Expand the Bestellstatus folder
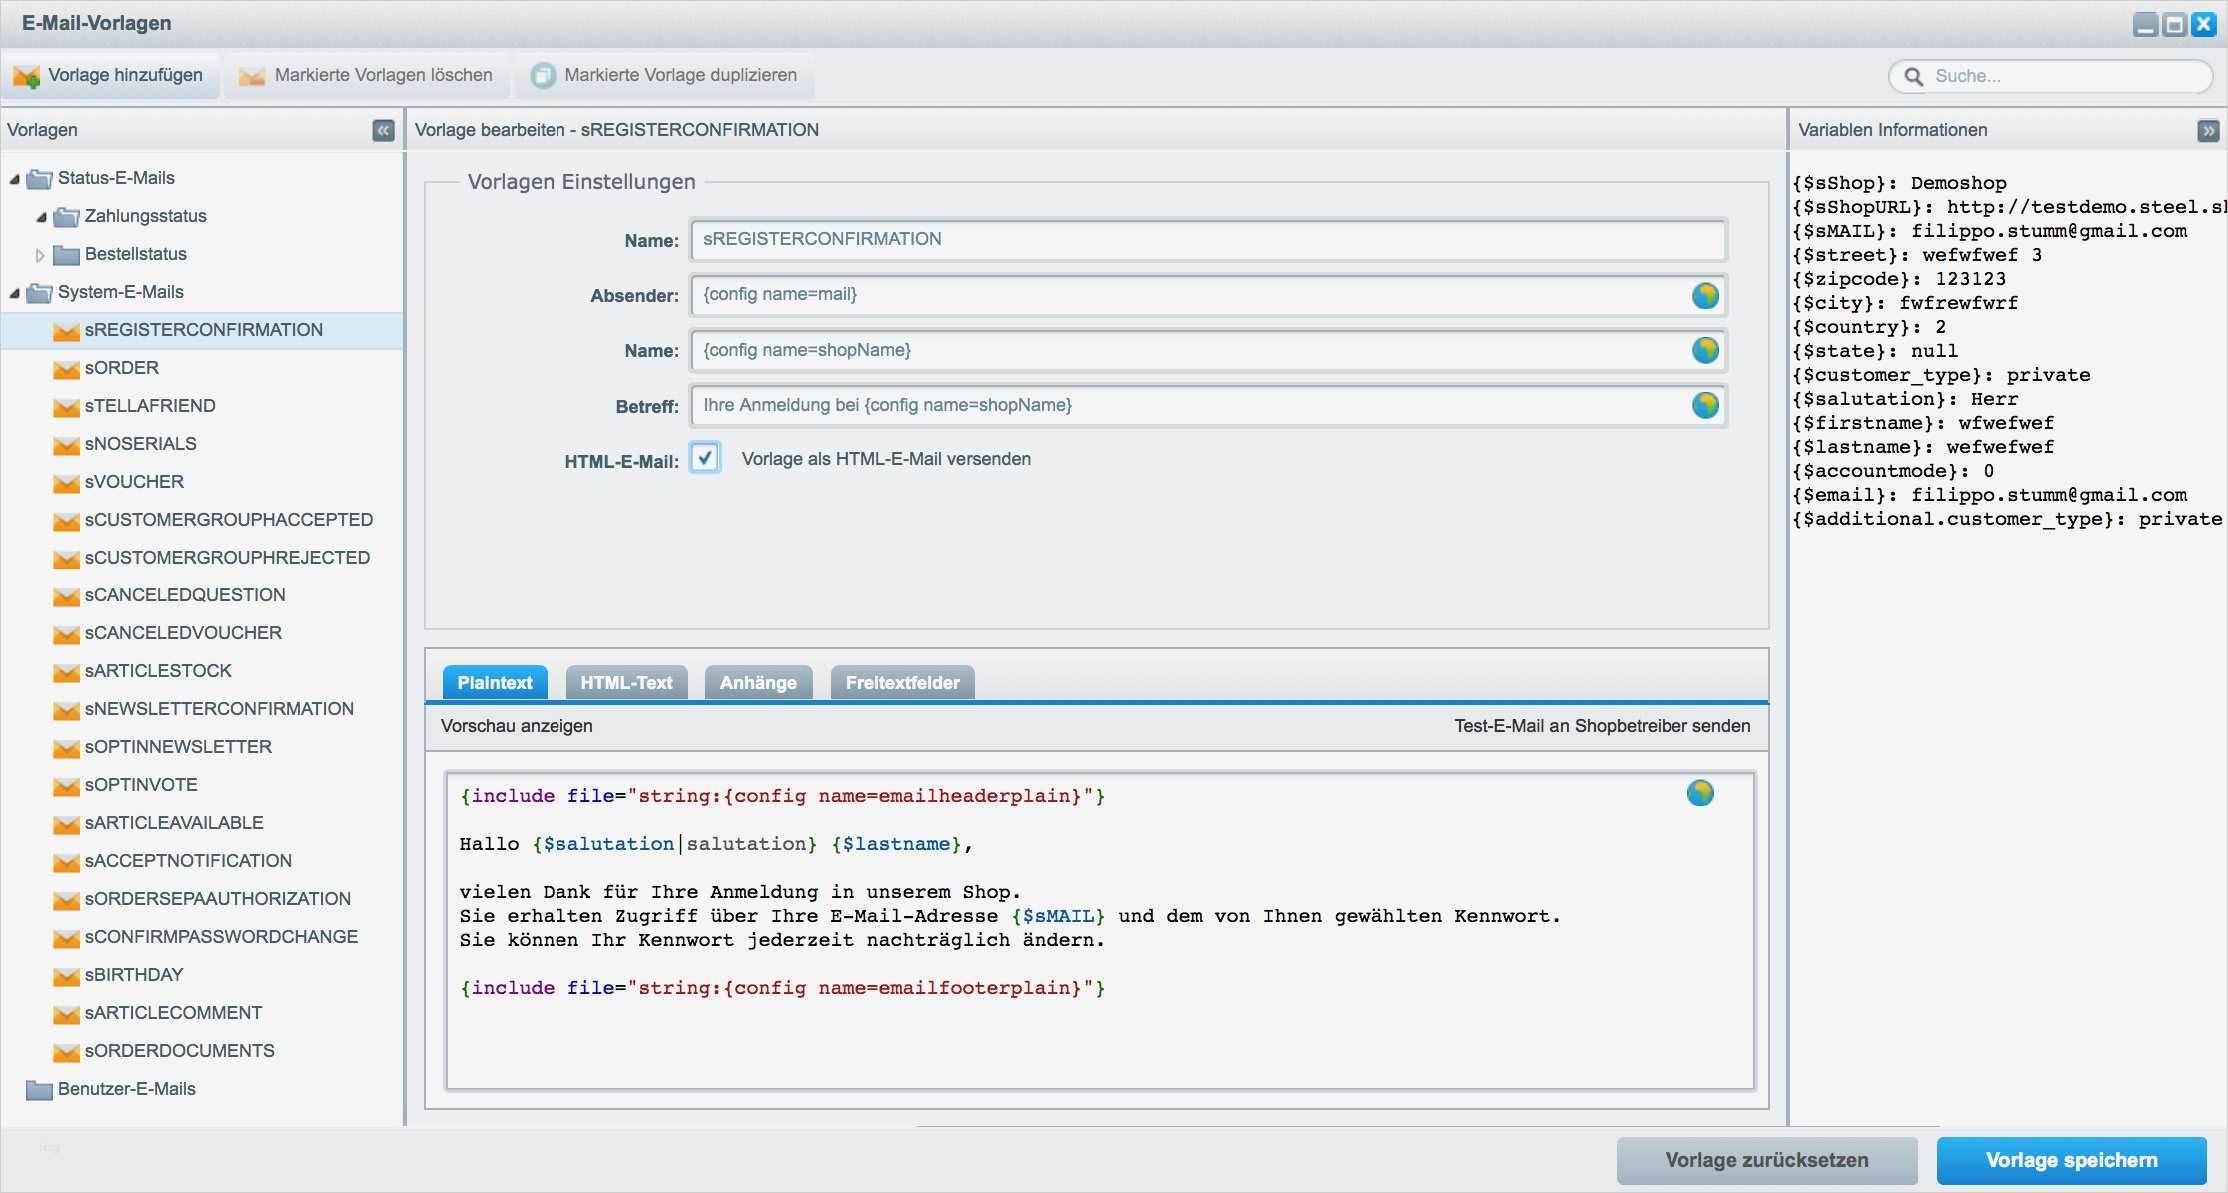Screen dimensions: 2228x1193 (x=40, y=255)
